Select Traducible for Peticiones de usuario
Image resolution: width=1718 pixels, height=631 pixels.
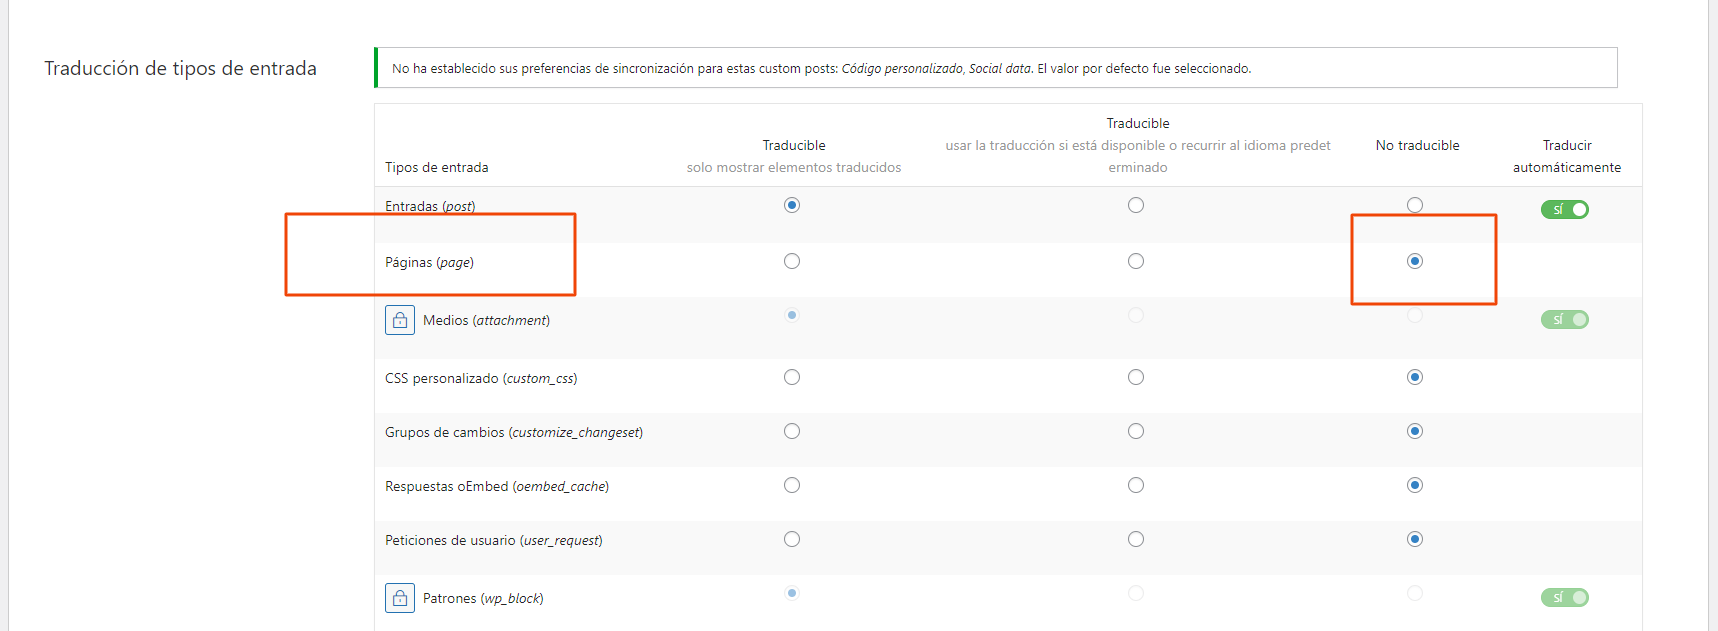(x=792, y=539)
